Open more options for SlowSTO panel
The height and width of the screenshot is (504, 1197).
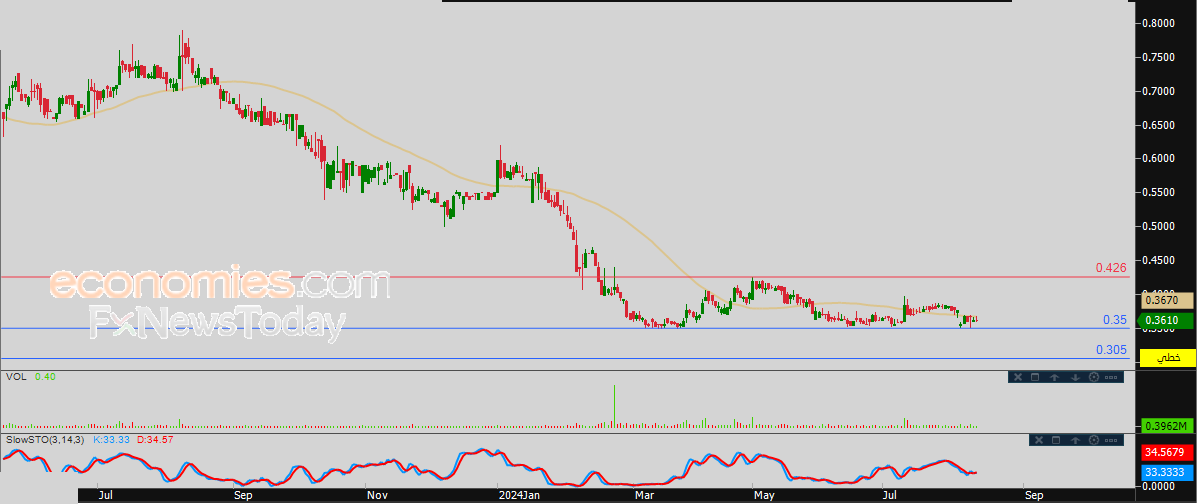(1112, 440)
